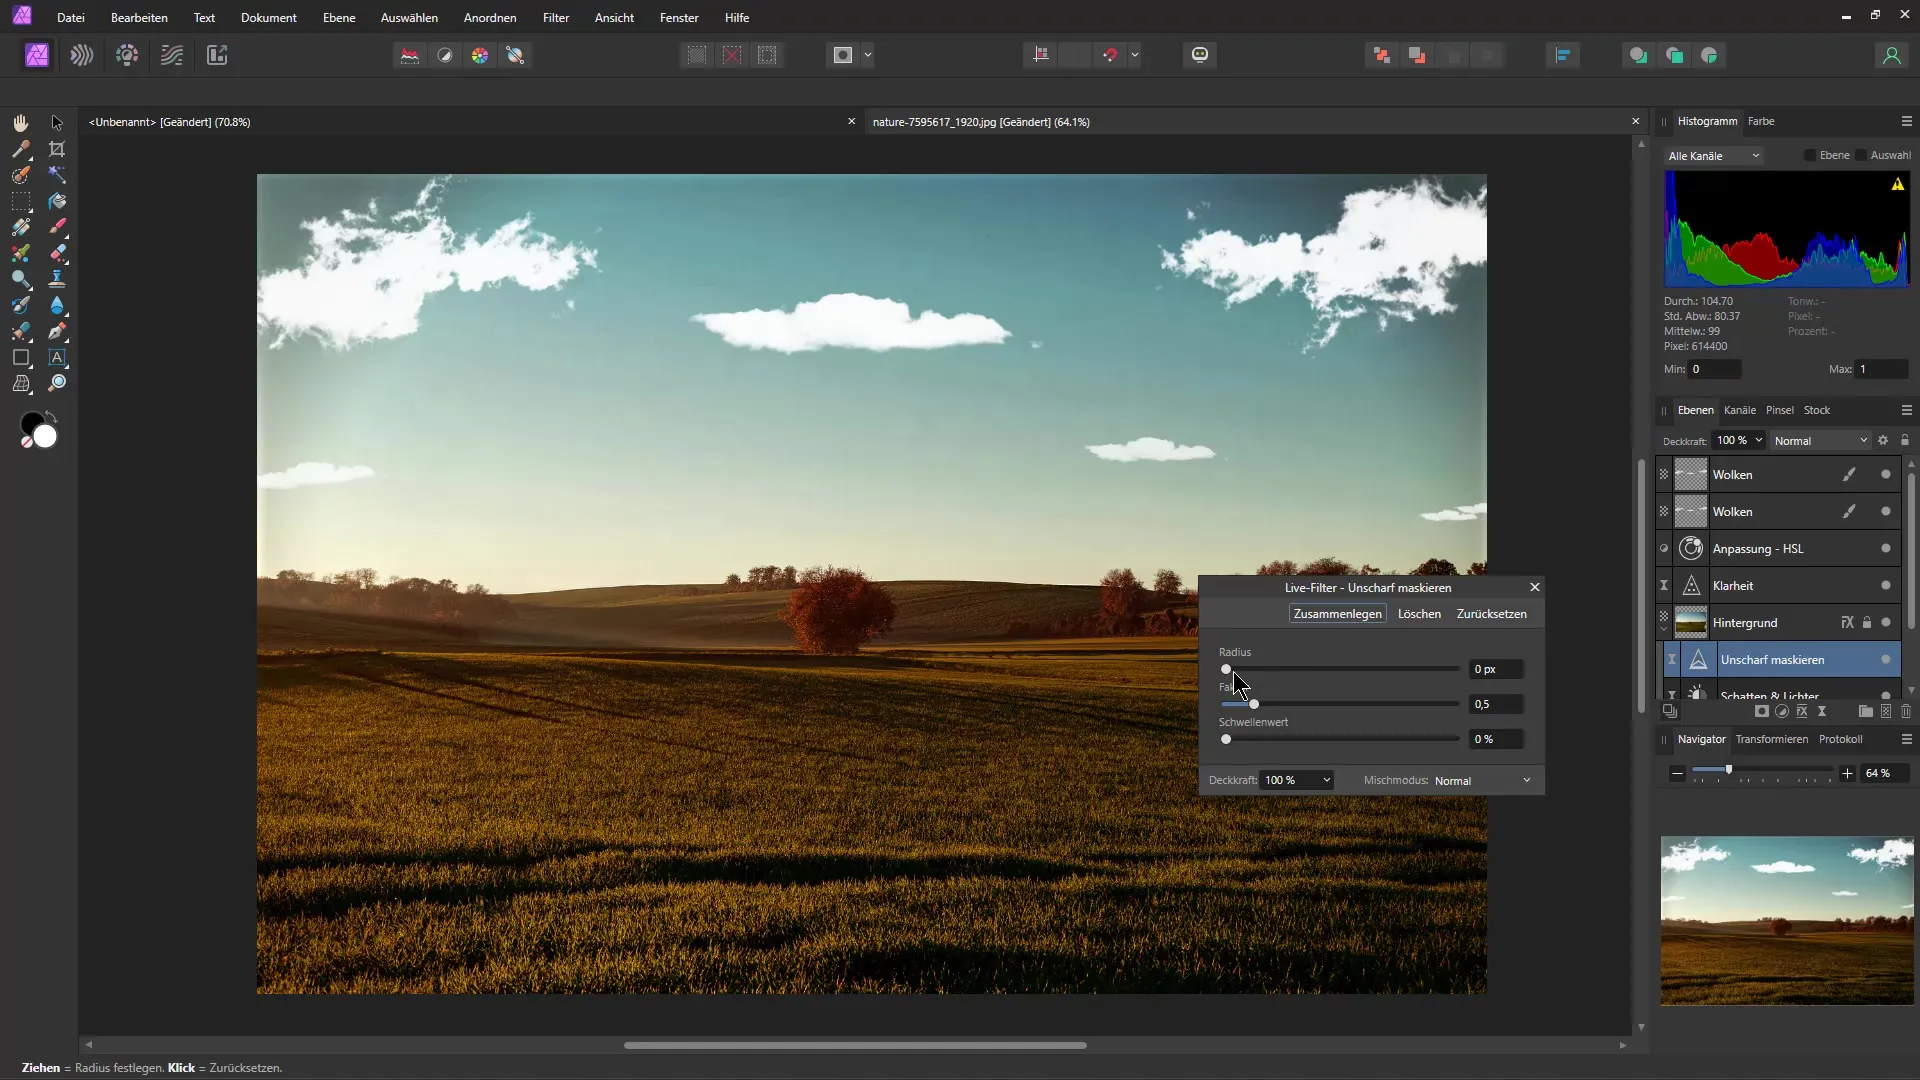Viewport: 1920px width, 1080px height.
Task: Select the Erase Brush tool
Action: [x=57, y=253]
